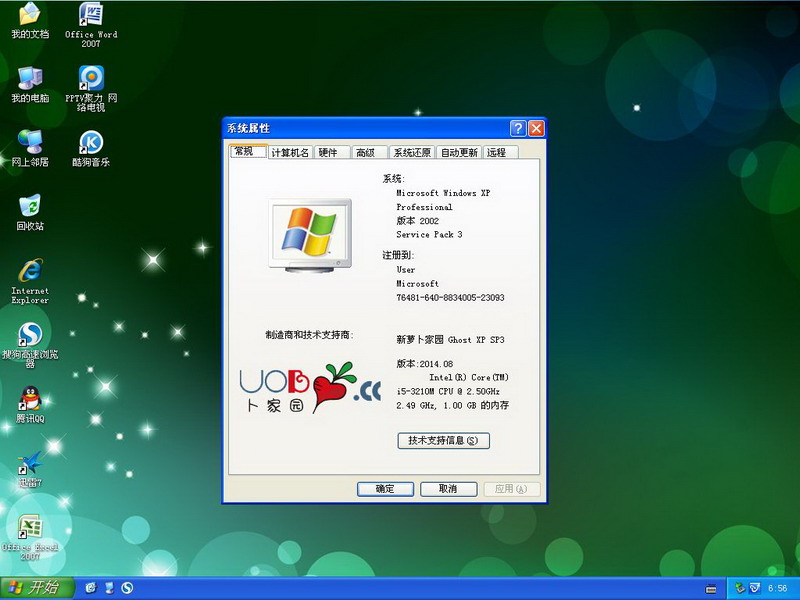This screenshot has height=600, width=800.
Task: Switch to the 常规 tab
Action: click(x=248, y=152)
